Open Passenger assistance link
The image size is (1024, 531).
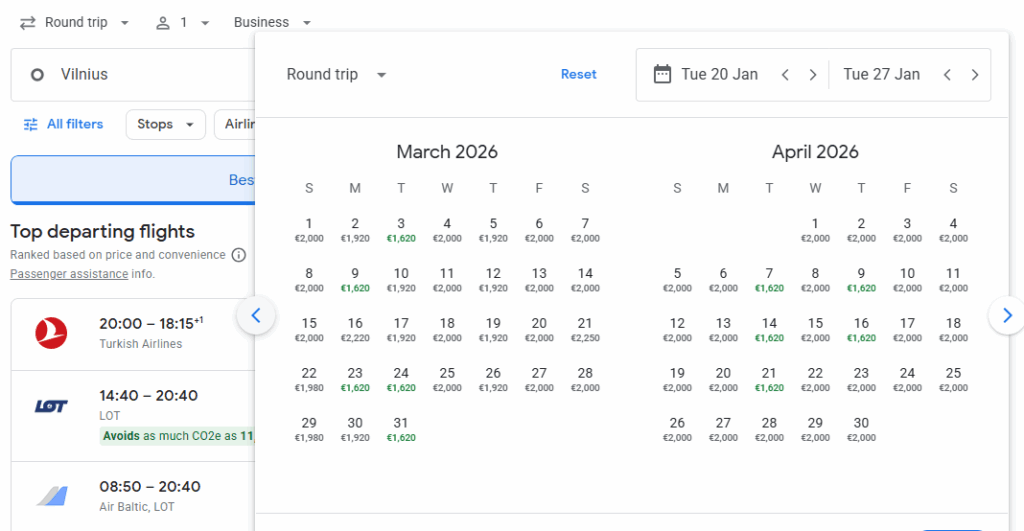(69, 274)
